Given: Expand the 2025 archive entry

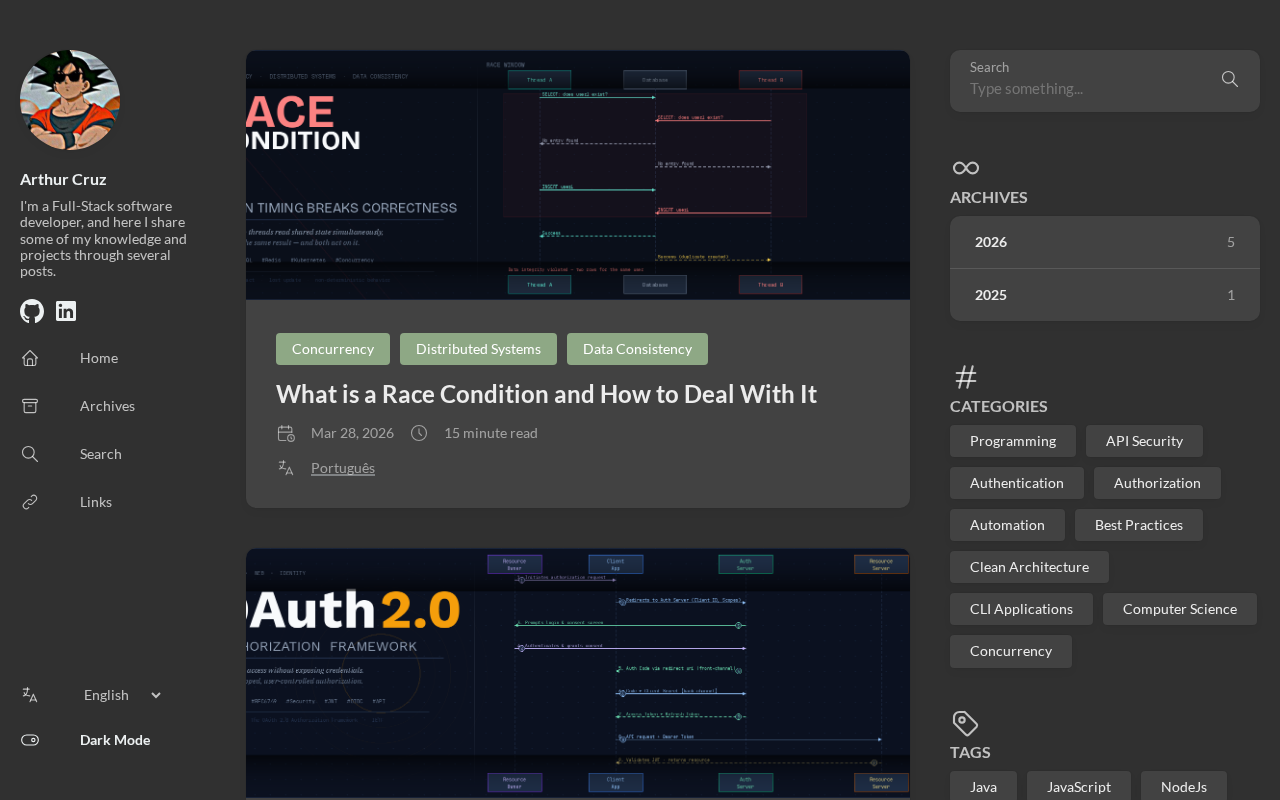Looking at the screenshot, I should tap(1105, 295).
